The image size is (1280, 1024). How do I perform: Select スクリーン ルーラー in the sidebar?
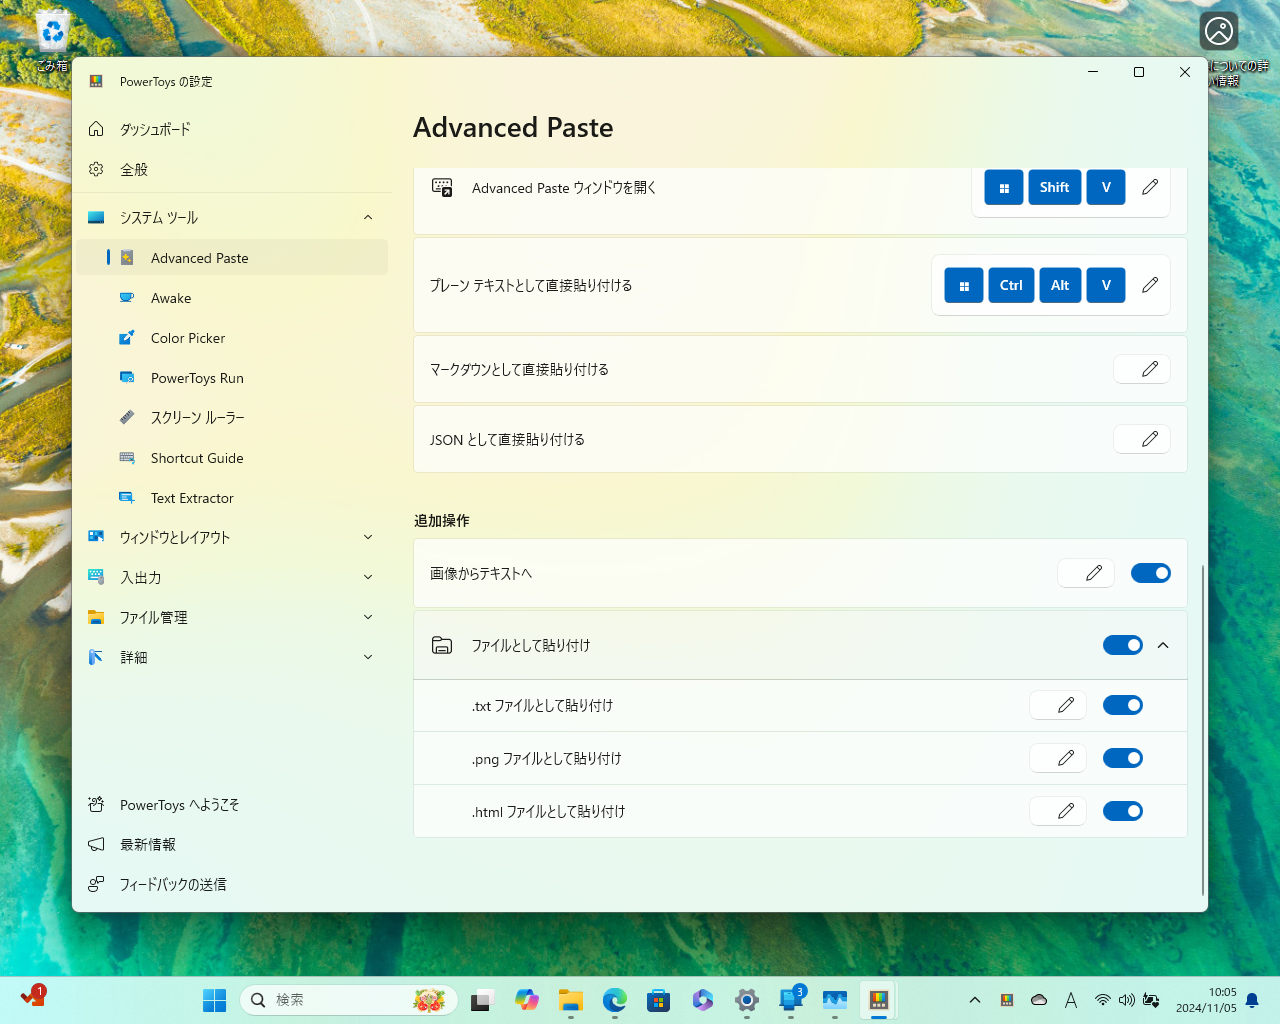[x=232, y=417]
